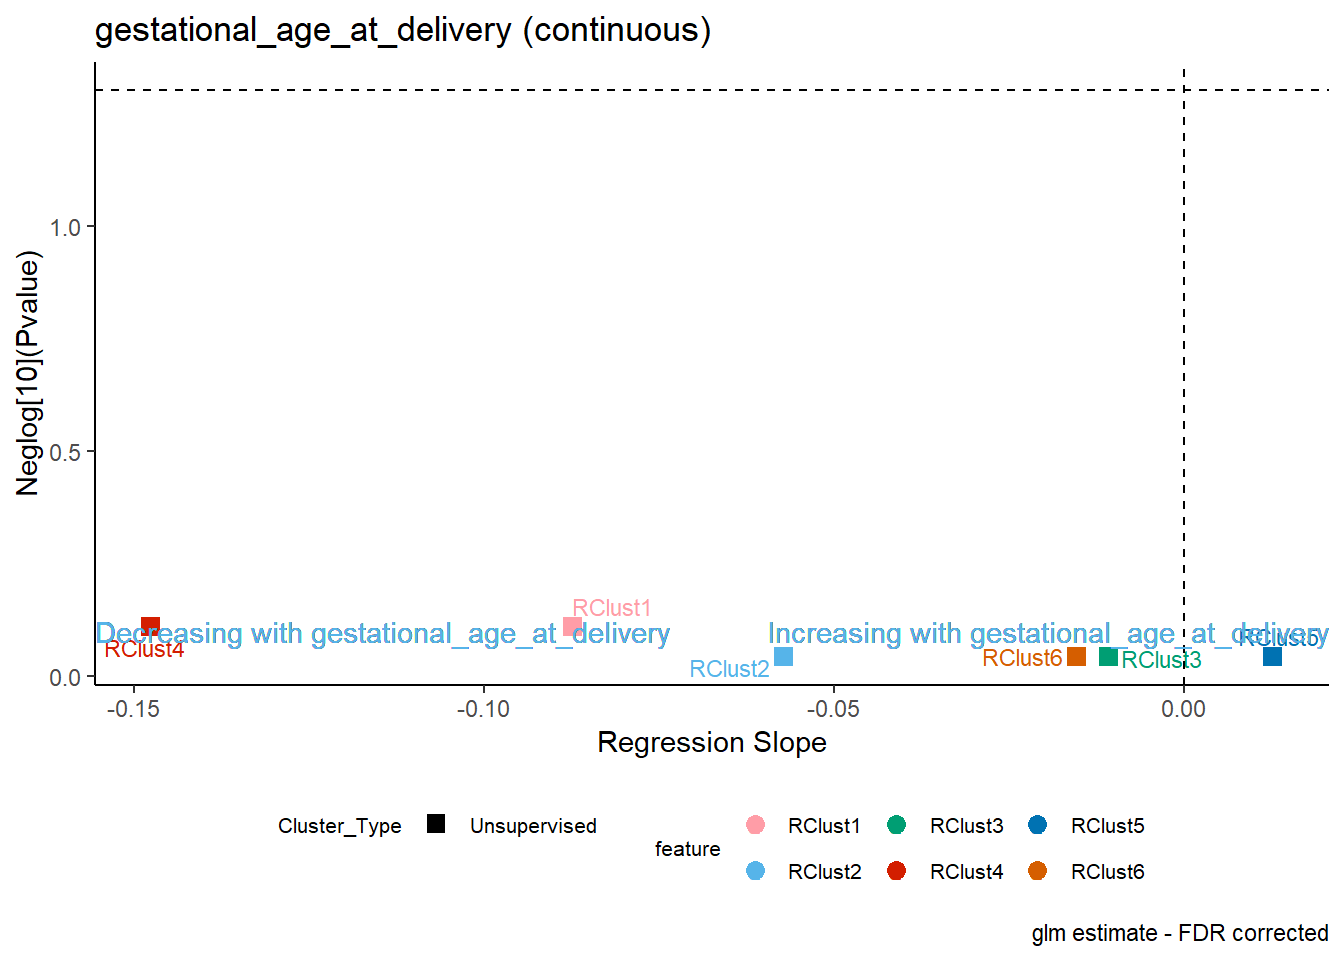The height and width of the screenshot is (960, 1344).
Task: Click the 'Decreasing with gestational_age_at_delivery' annotation
Action: pyautogui.click(x=383, y=634)
